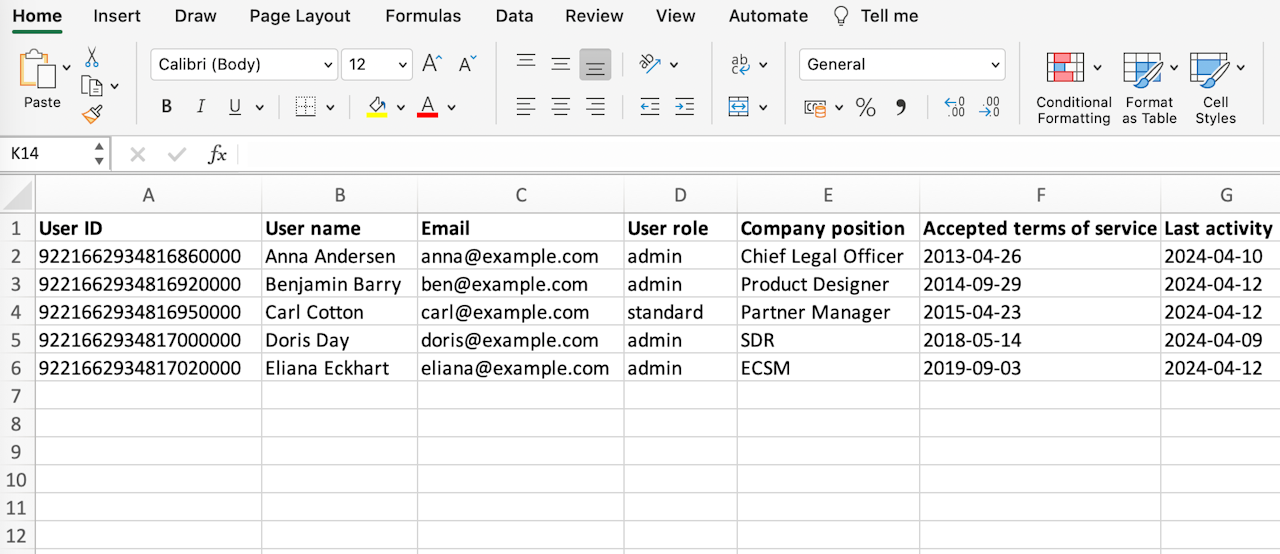
Task: Click the Increase Decimal icon
Action: (954, 107)
